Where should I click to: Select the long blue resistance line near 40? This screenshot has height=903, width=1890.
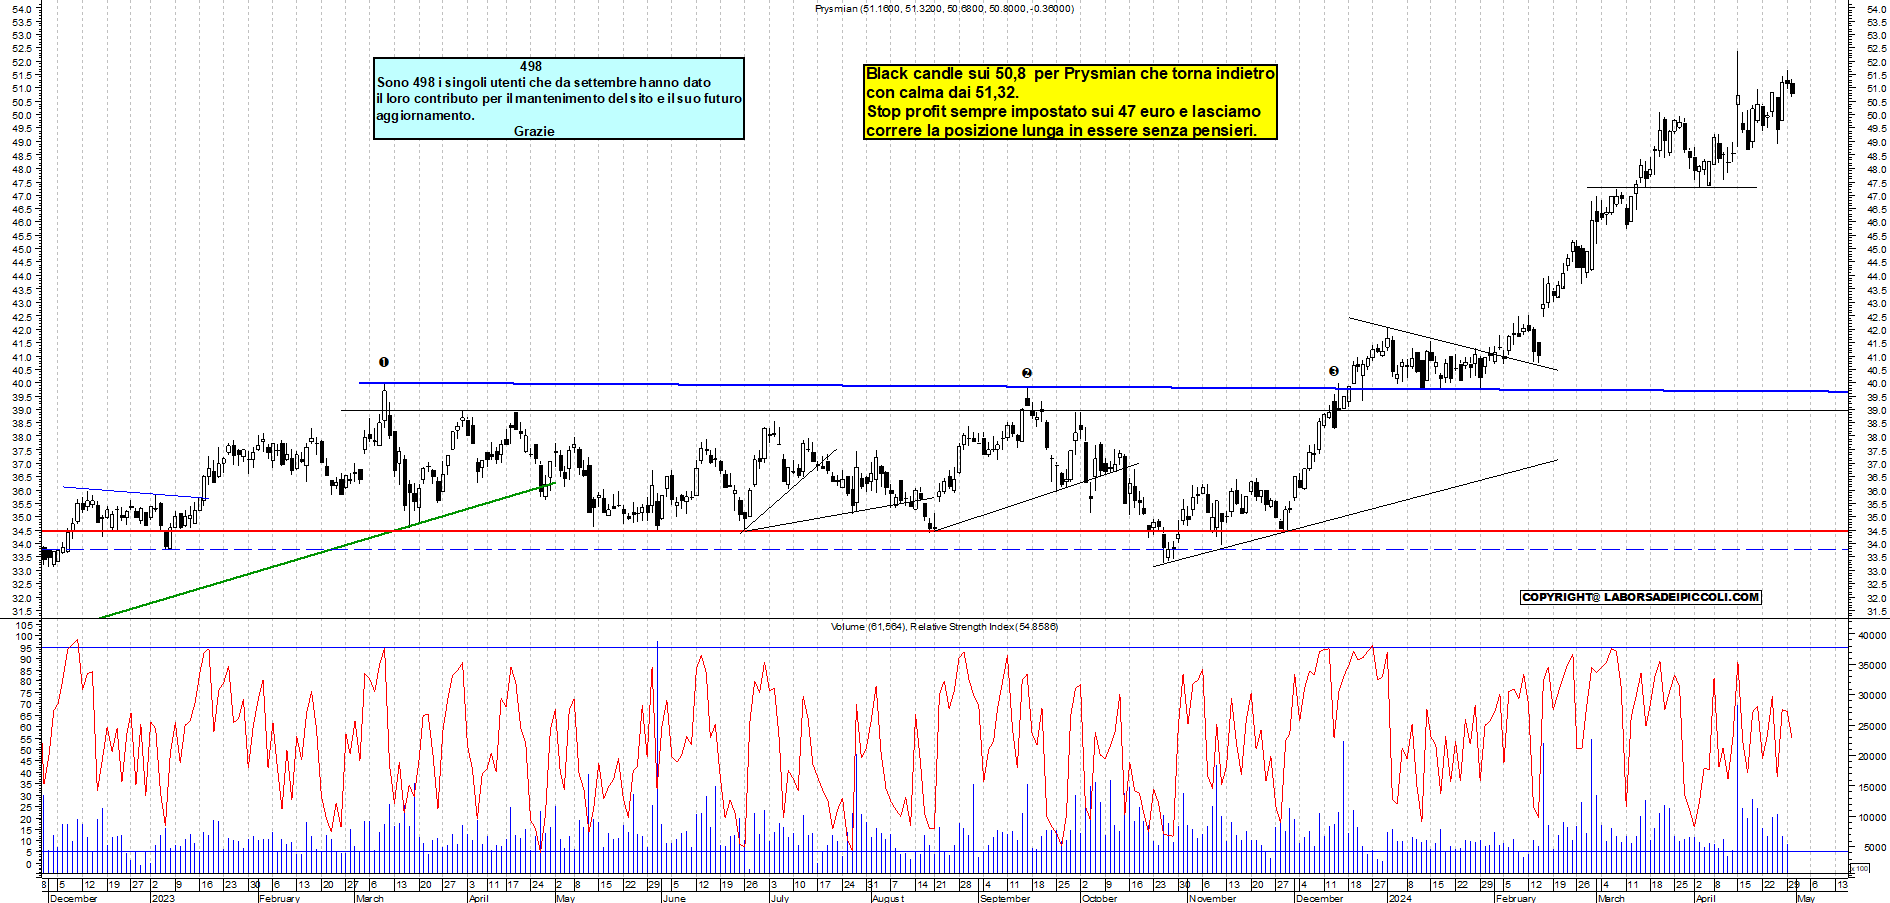tap(1103, 387)
